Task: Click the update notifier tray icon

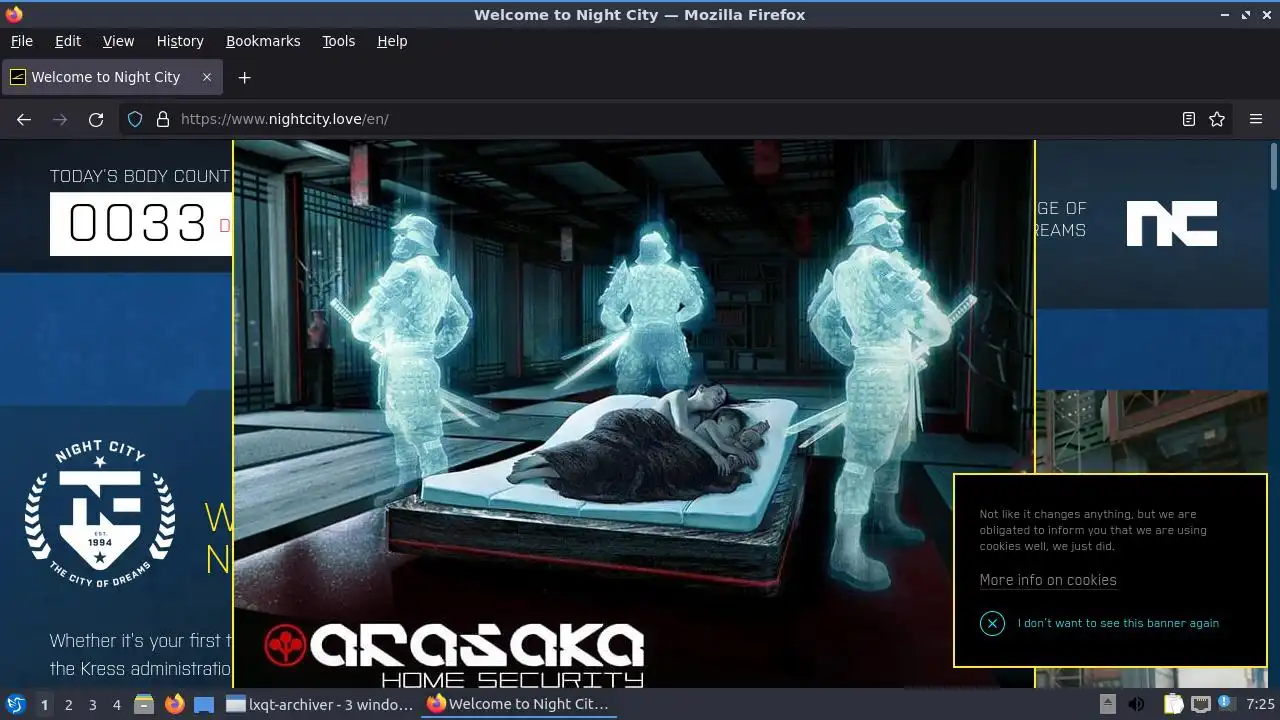Action: click(x=1226, y=704)
